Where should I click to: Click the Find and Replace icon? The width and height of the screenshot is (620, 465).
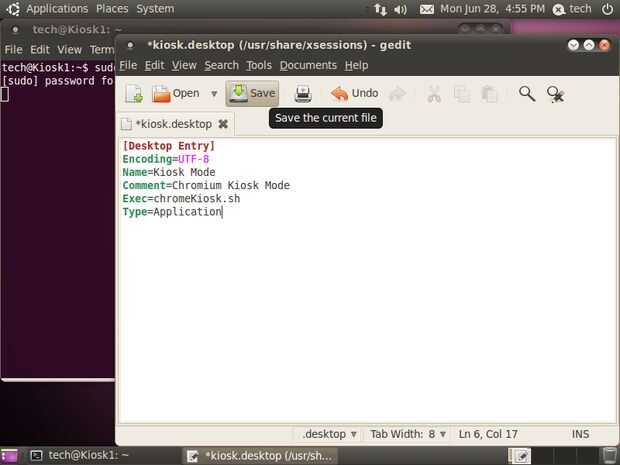click(555, 94)
